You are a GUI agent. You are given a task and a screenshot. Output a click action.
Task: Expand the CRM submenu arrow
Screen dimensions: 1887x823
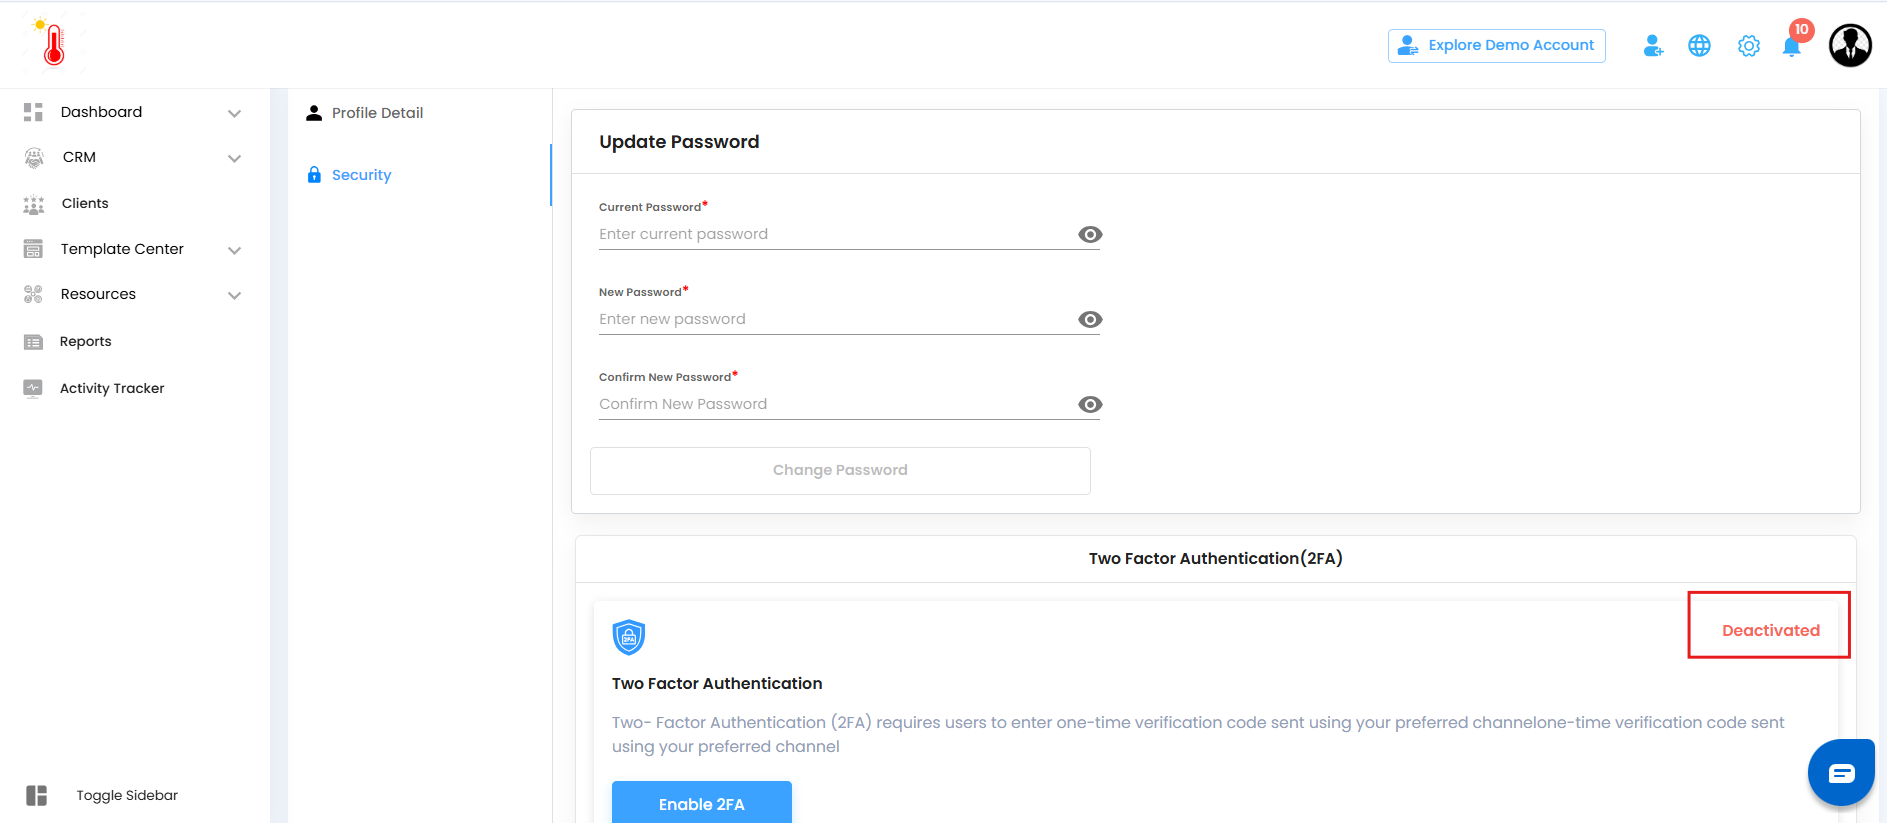click(x=235, y=158)
